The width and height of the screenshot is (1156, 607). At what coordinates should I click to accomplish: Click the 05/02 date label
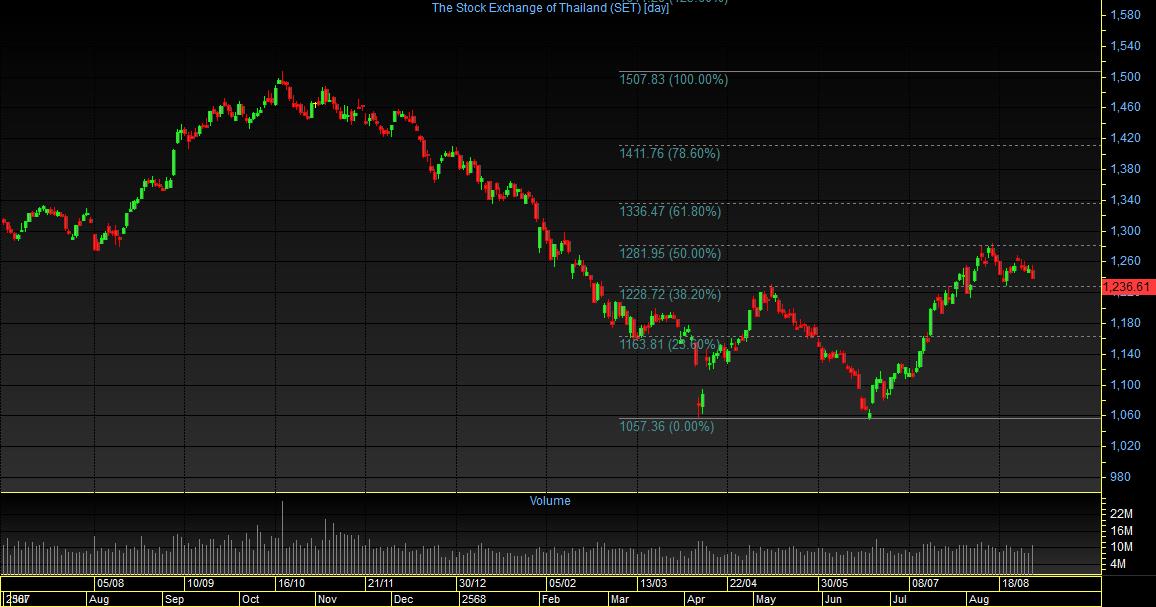(562, 583)
